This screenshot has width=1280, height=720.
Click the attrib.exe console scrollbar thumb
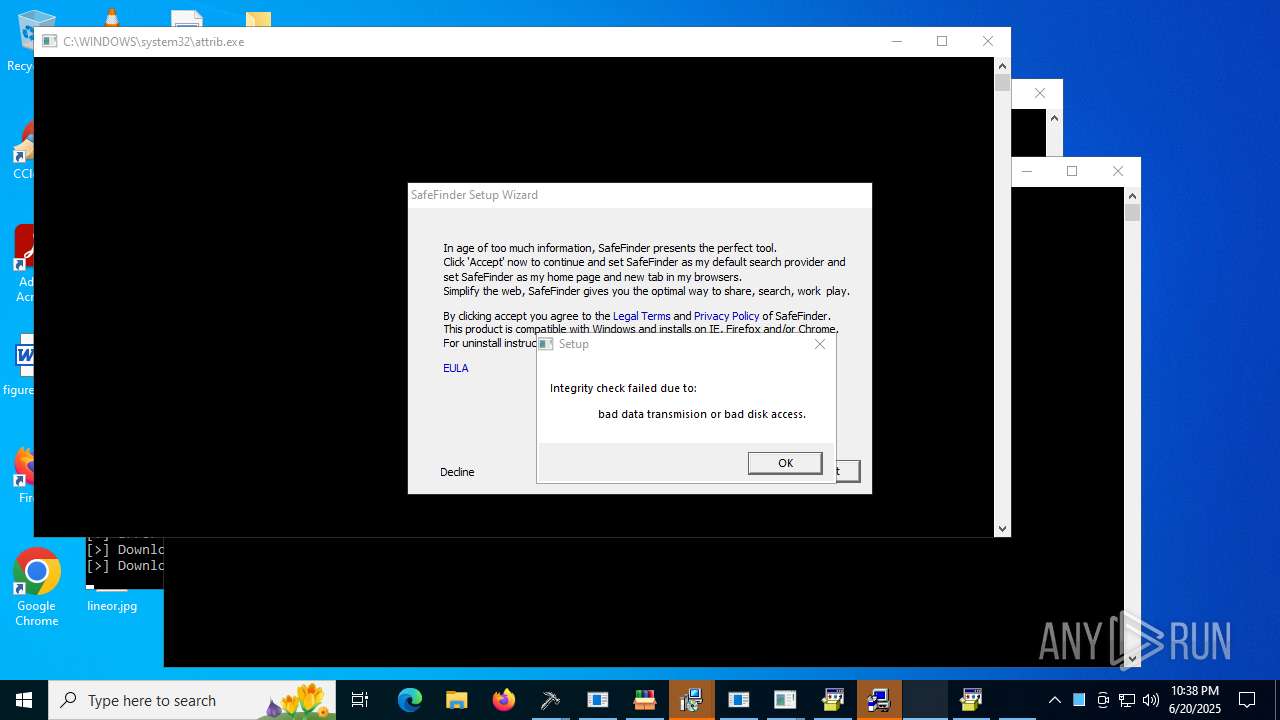point(1002,82)
